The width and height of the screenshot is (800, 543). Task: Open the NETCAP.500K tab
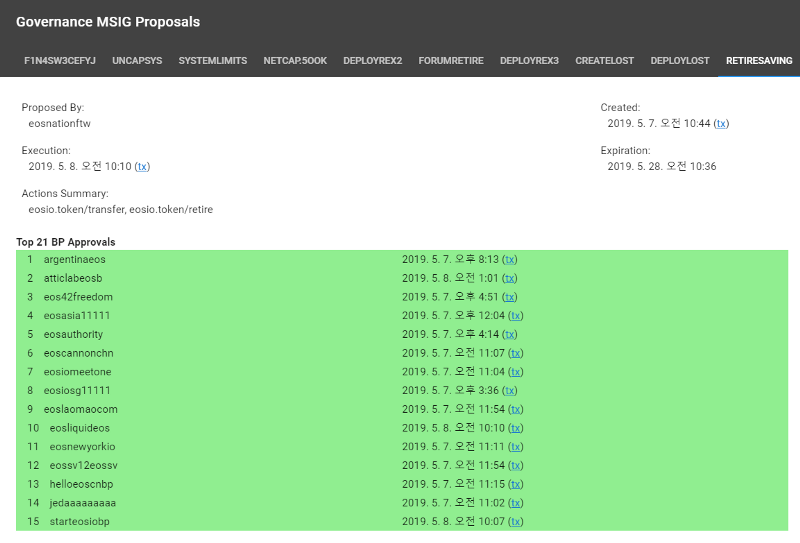click(x=295, y=61)
